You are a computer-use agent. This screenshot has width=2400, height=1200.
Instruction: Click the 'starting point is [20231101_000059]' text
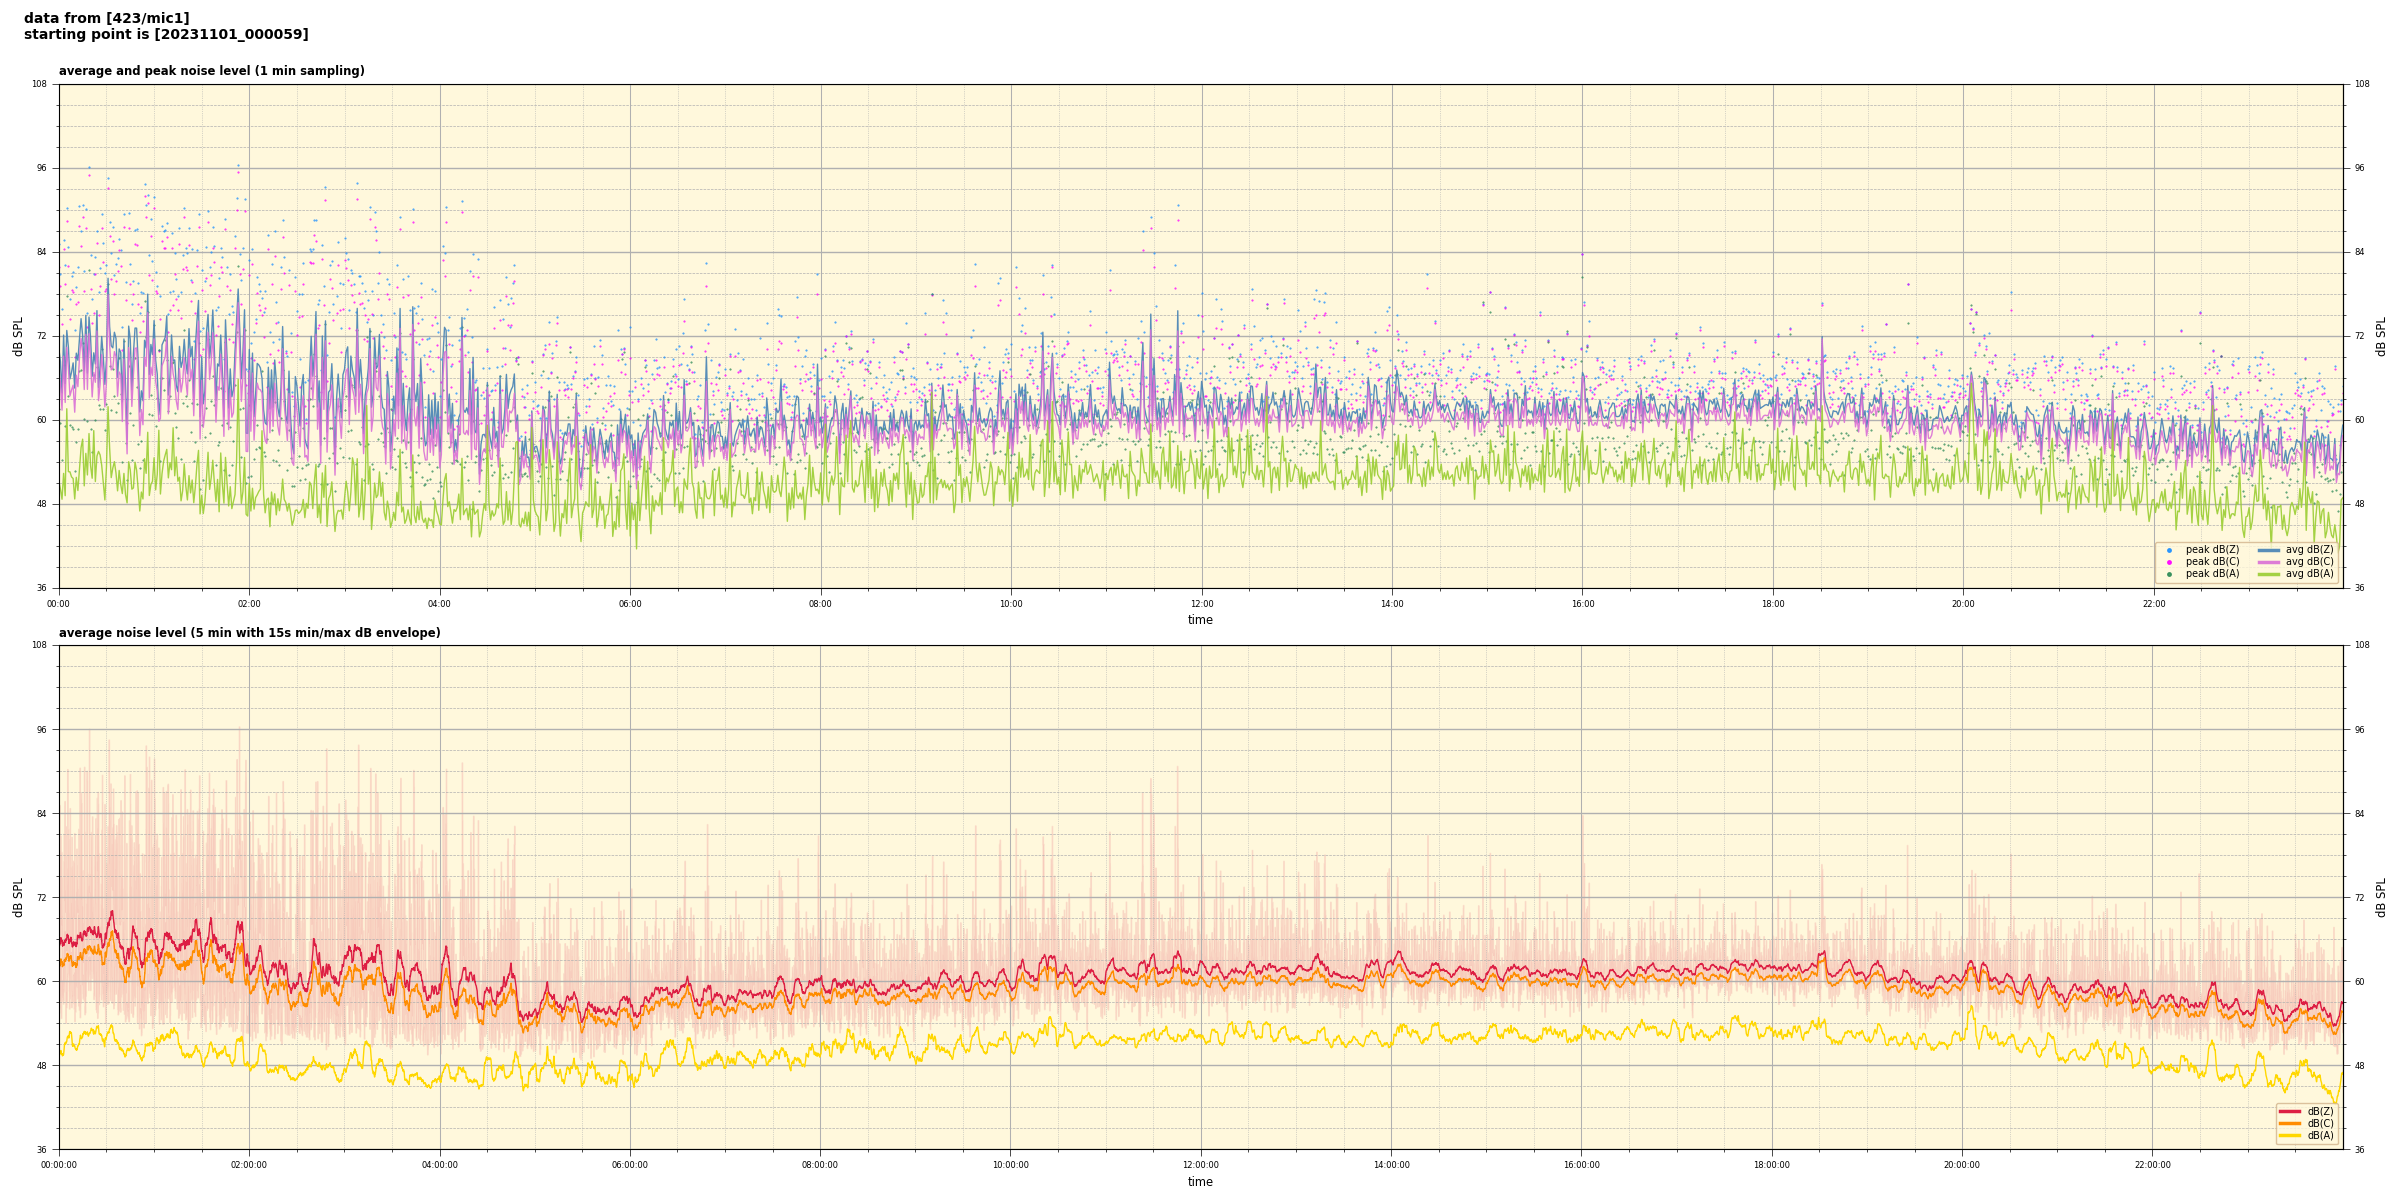pos(166,35)
